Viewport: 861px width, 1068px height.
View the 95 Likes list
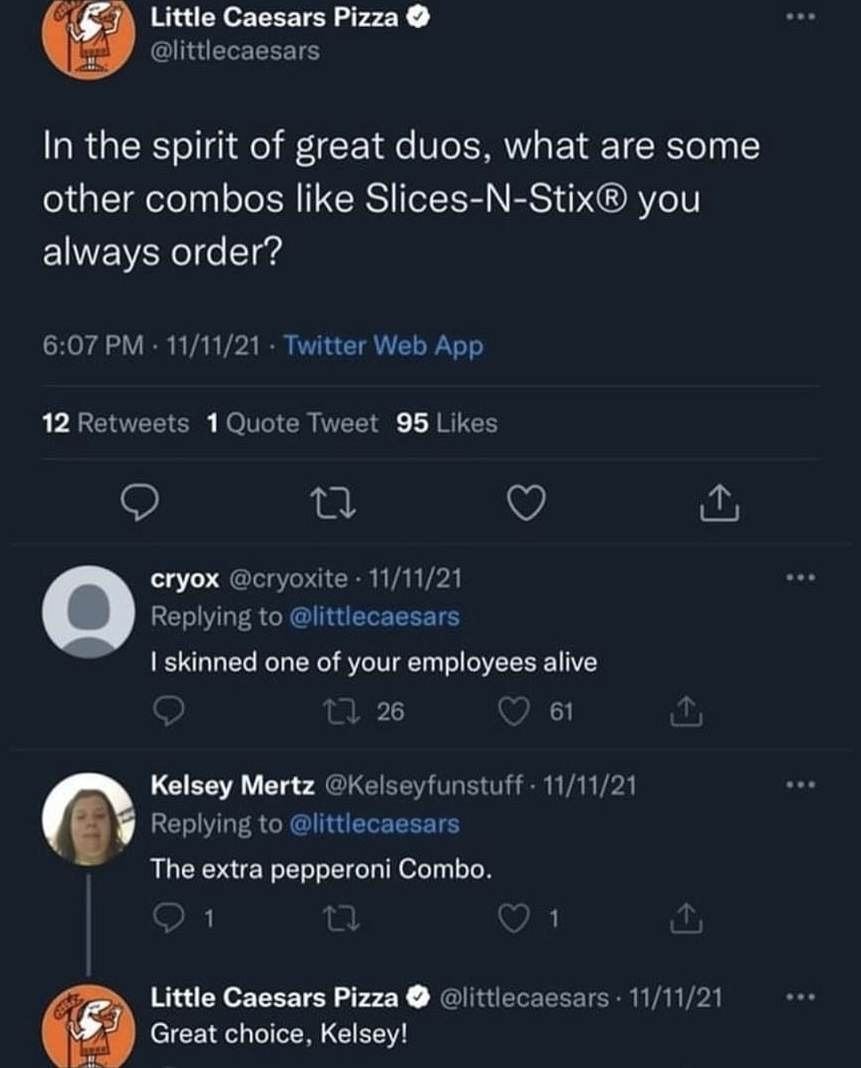[446, 423]
